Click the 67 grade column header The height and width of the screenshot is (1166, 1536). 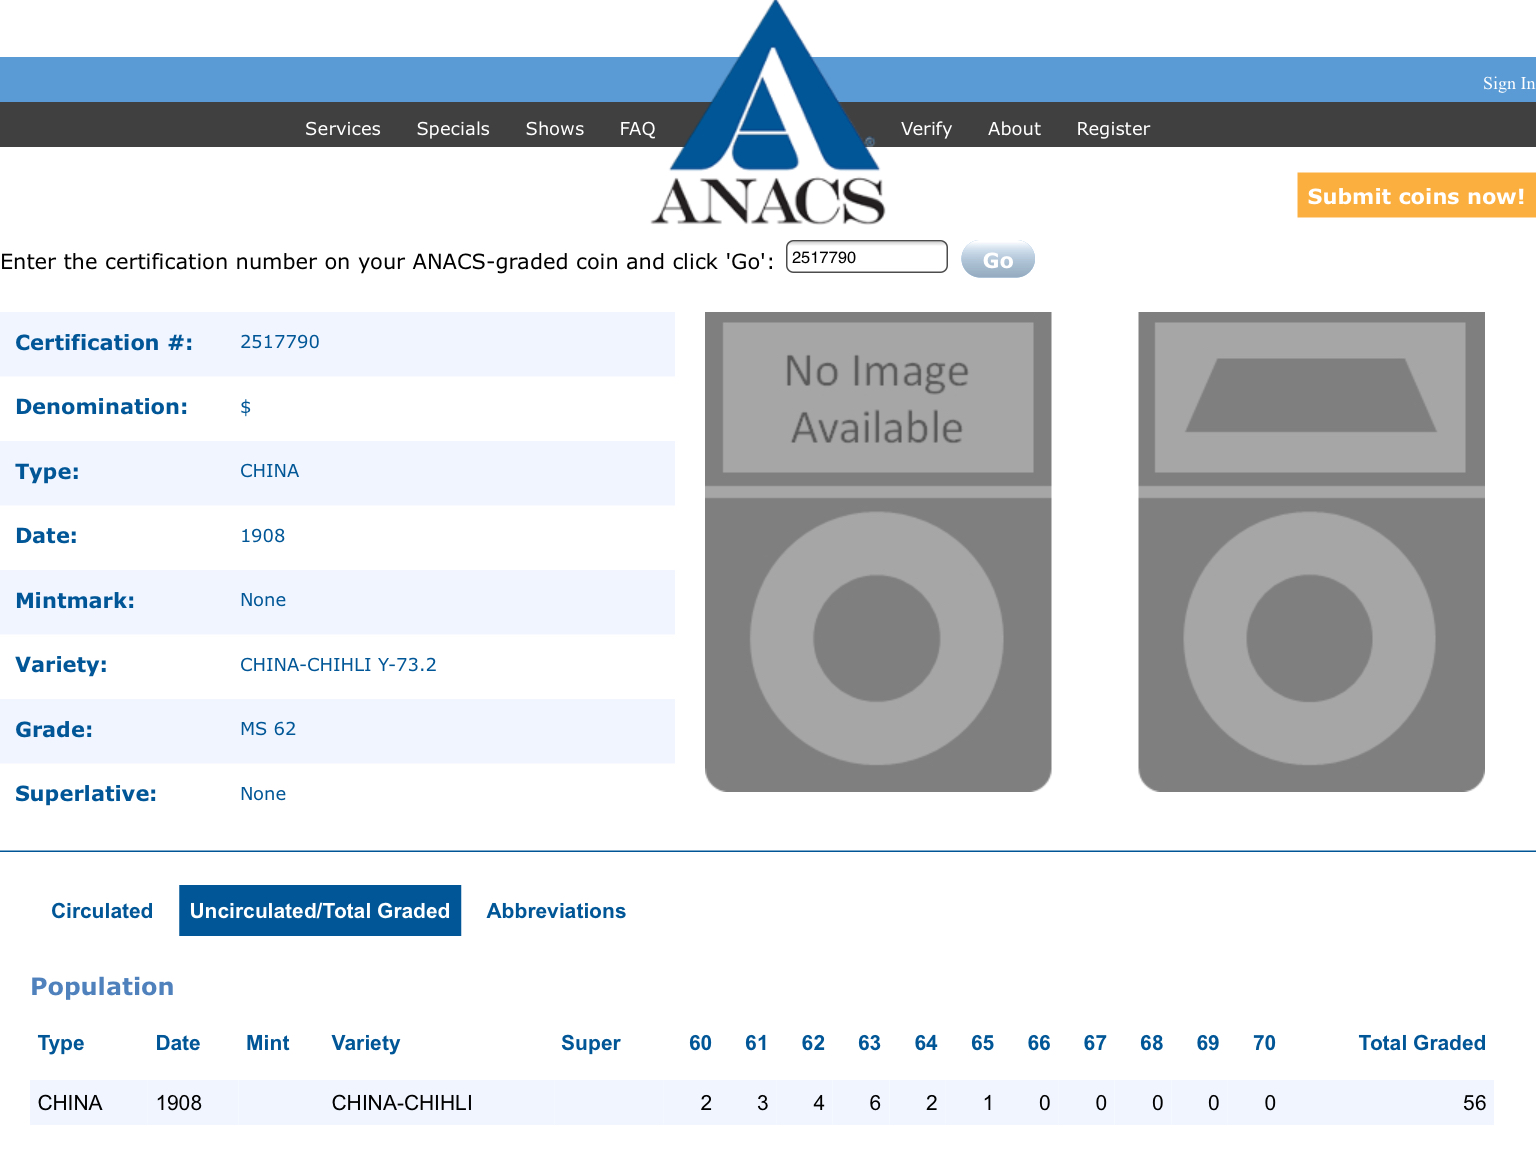coord(1095,1043)
